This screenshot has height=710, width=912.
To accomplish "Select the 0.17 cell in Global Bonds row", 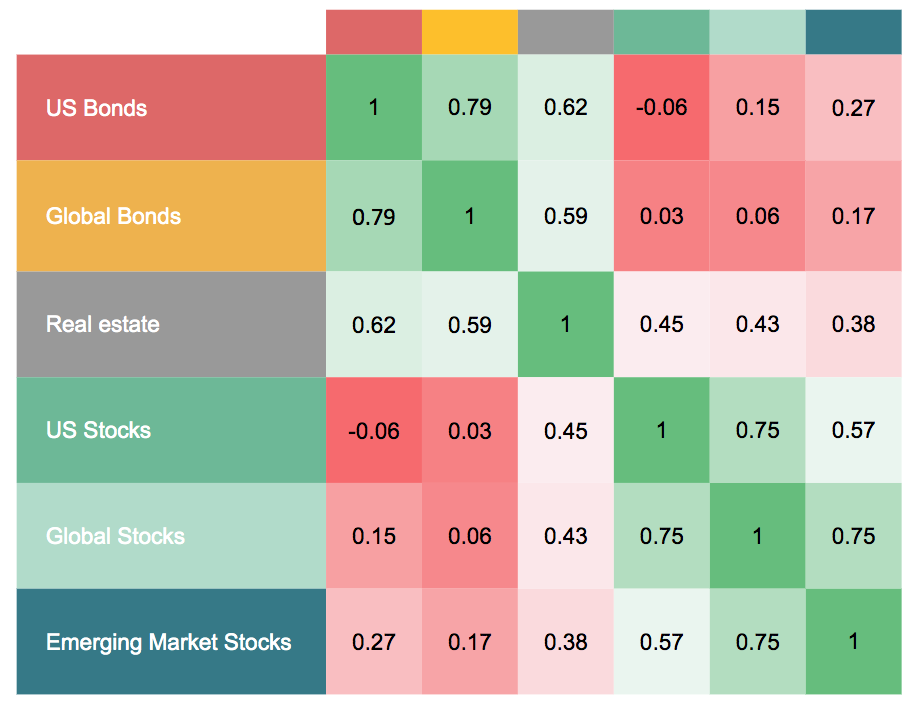I will click(854, 216).
